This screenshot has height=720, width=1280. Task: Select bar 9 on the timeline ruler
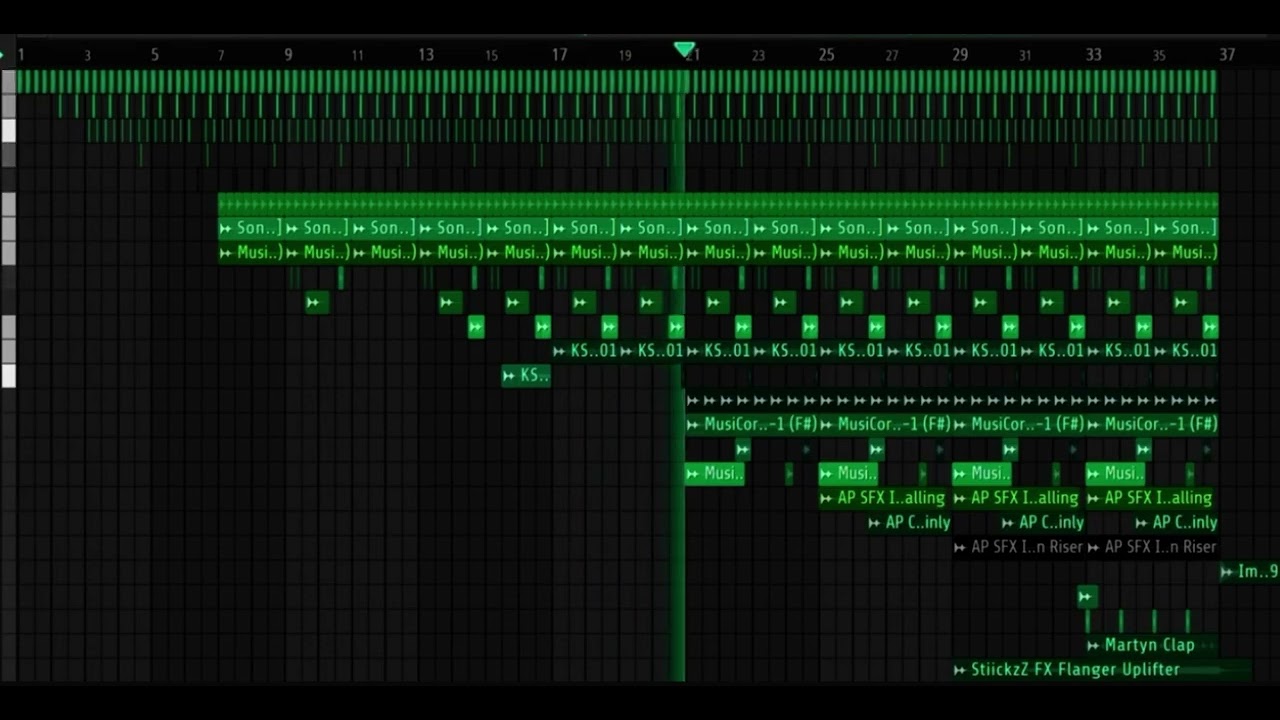[288, 54]
